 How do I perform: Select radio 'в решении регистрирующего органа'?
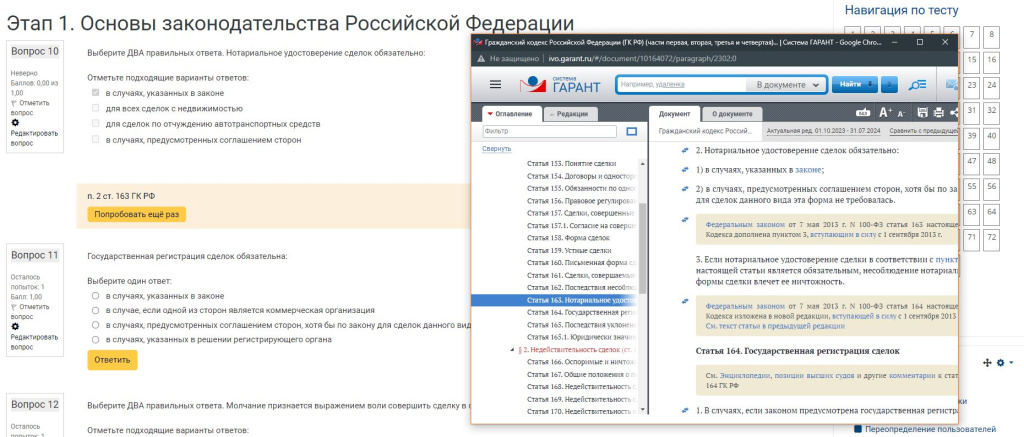pyautogui.click(x=95, y=340)
